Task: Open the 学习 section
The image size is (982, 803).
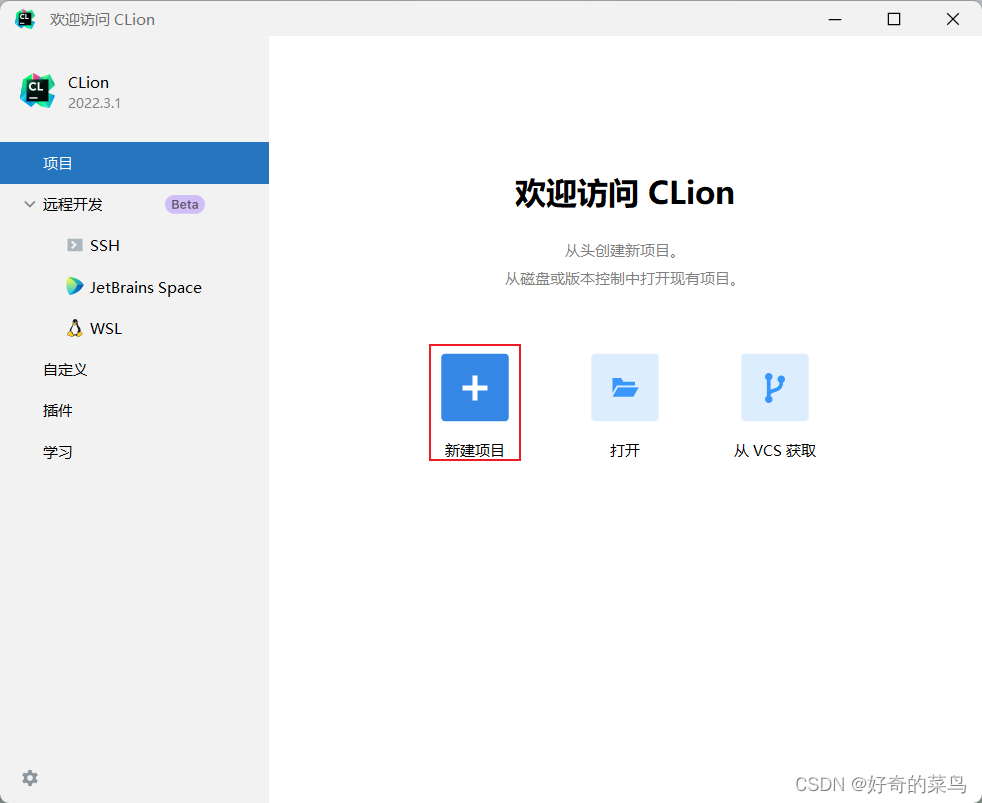Action: 57,451
